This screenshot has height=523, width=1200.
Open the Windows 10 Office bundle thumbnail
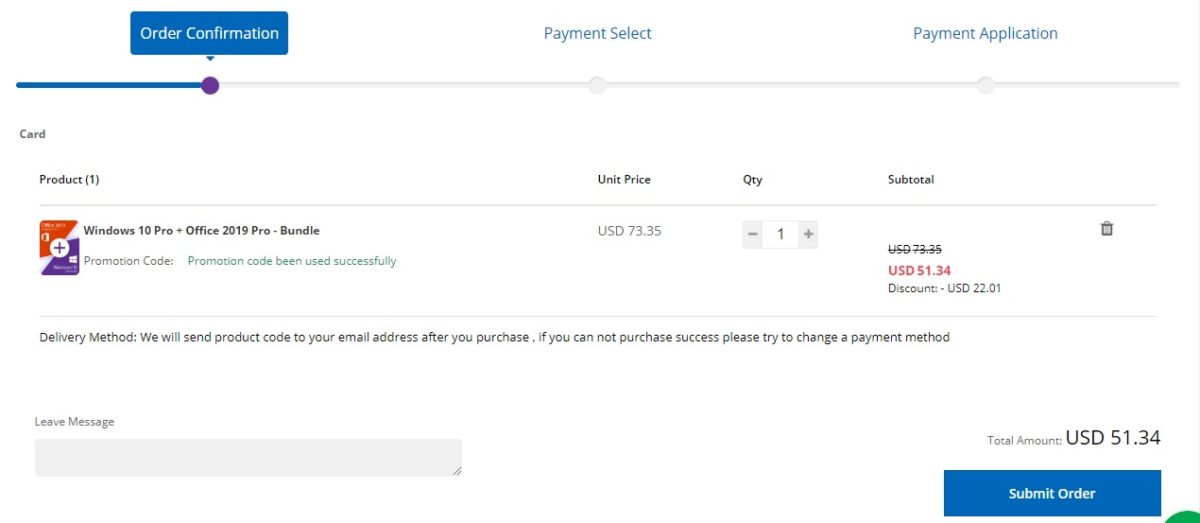pos(59,247)
